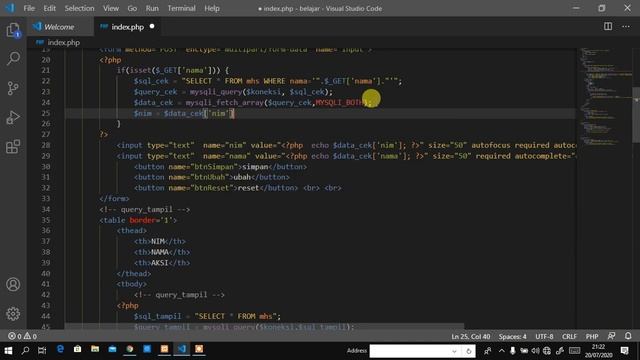Open the Run menu
Image resolution: width=640 pixels, height=360 pixels.
[152, 8]
